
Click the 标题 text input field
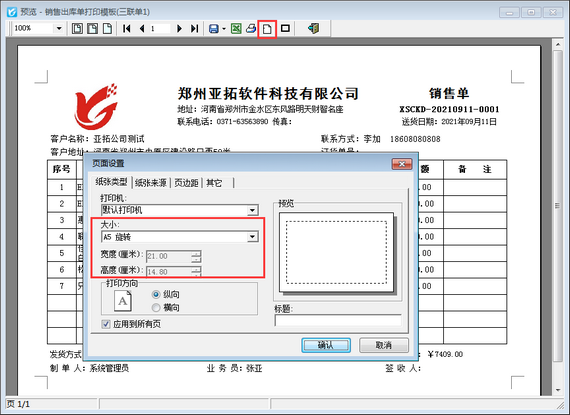(338, 321)
